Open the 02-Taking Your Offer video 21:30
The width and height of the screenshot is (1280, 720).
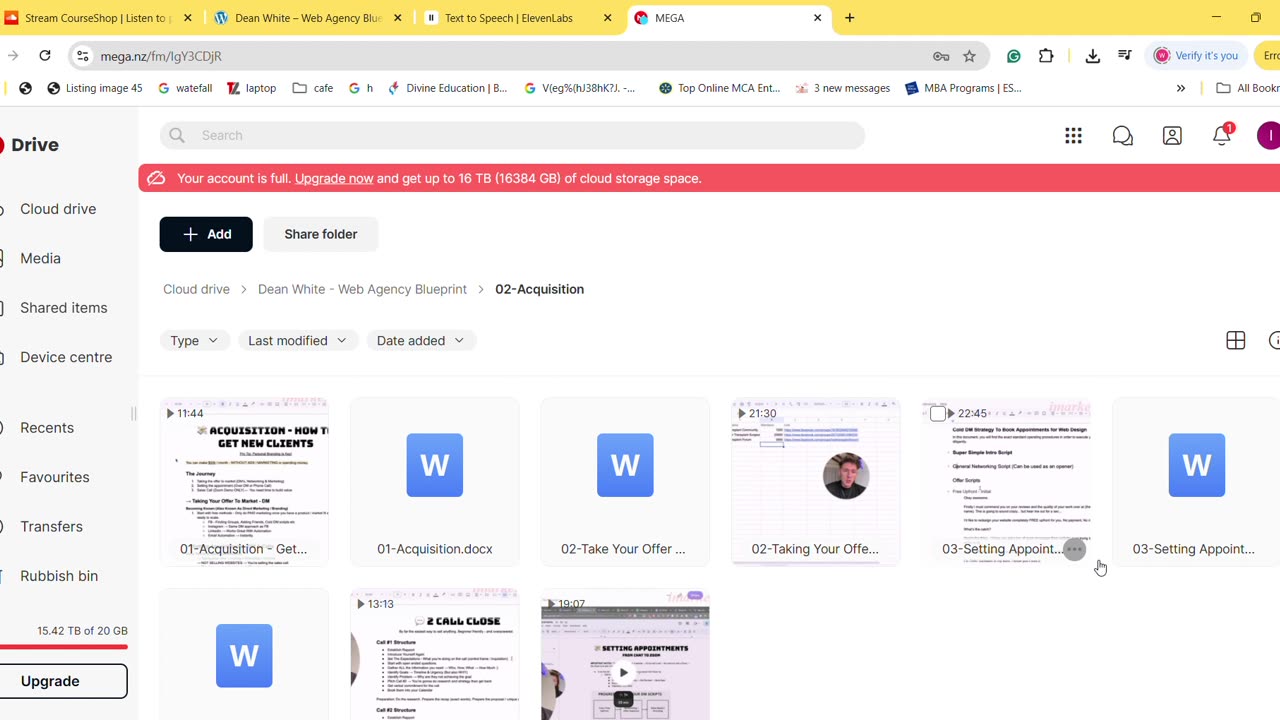pyautogui.click(x=815, y=482)
